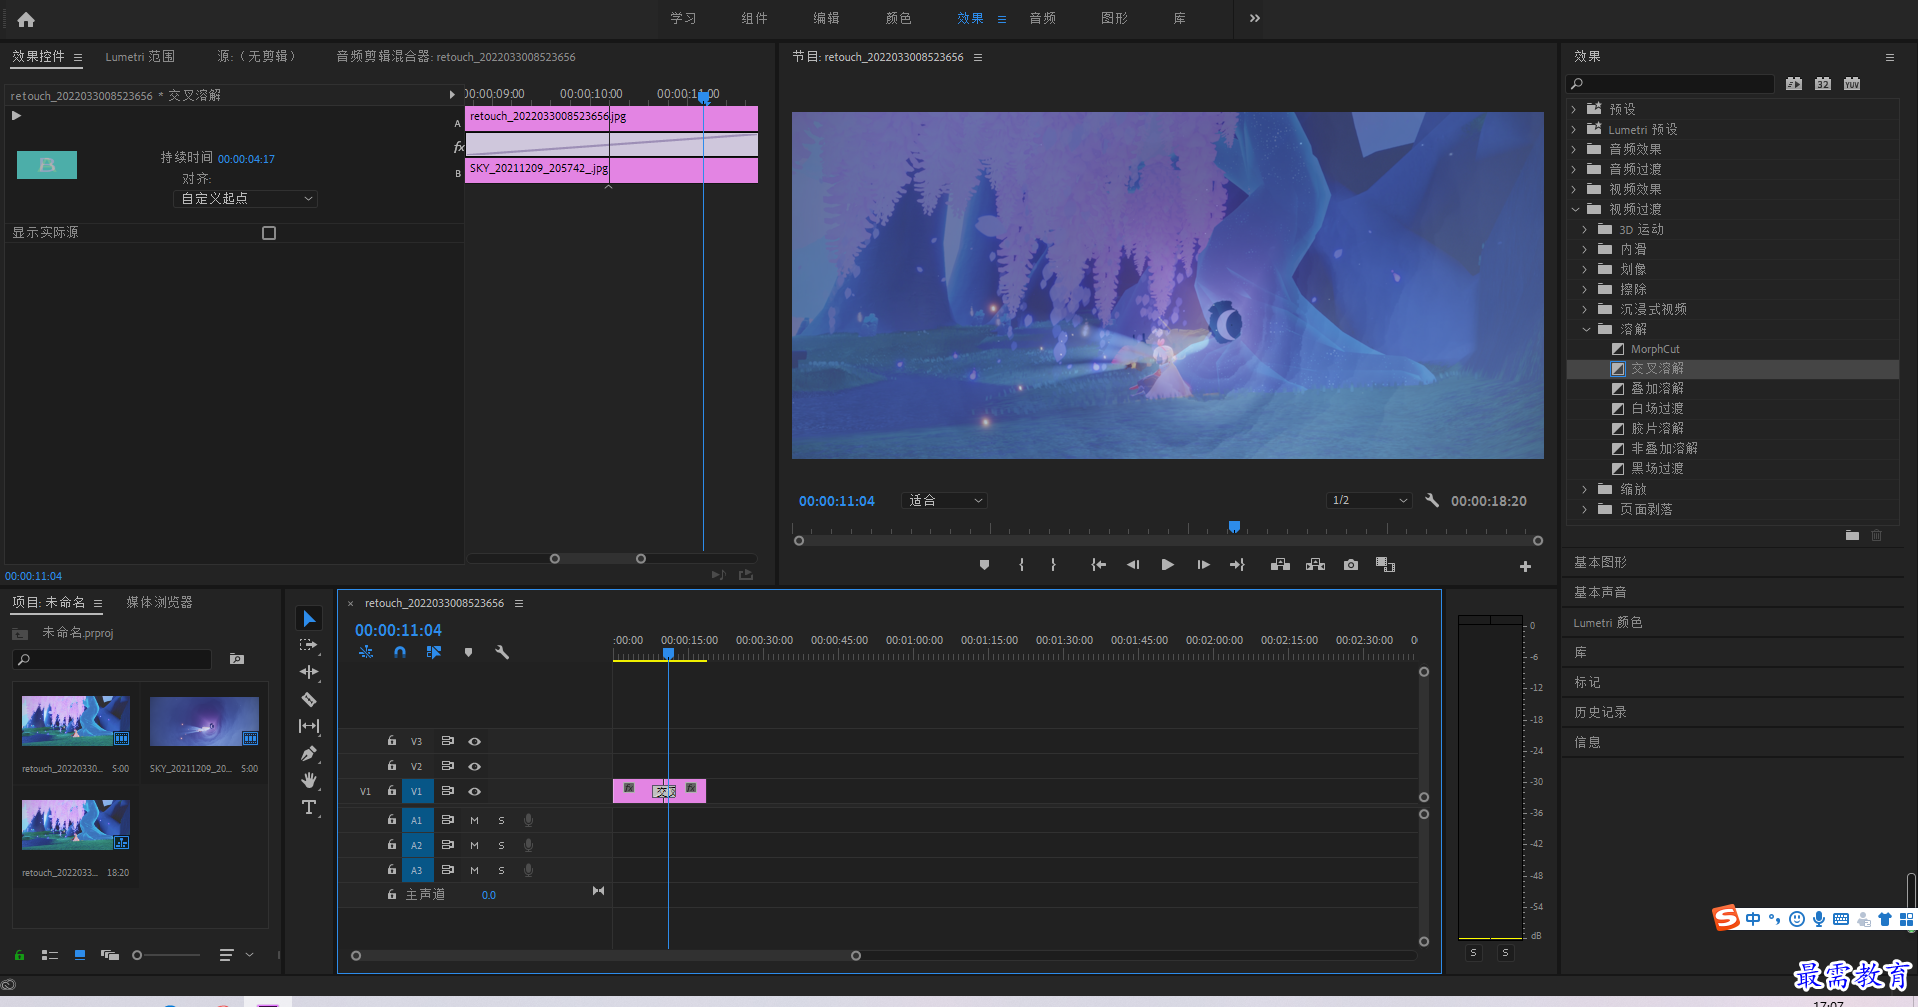Select the Type tool
Screen dimensions: 1918x1007
309,807
